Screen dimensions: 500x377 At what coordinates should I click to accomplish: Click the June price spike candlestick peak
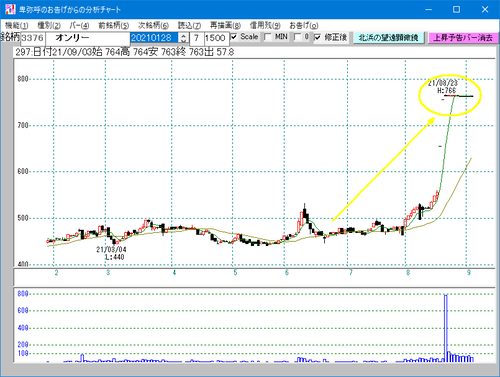click(x=304, y=212)
